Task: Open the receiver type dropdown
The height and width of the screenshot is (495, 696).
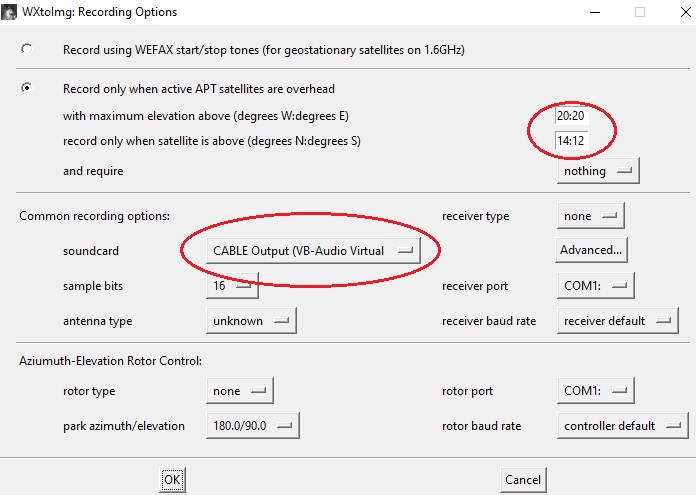Action: point(589,216)
